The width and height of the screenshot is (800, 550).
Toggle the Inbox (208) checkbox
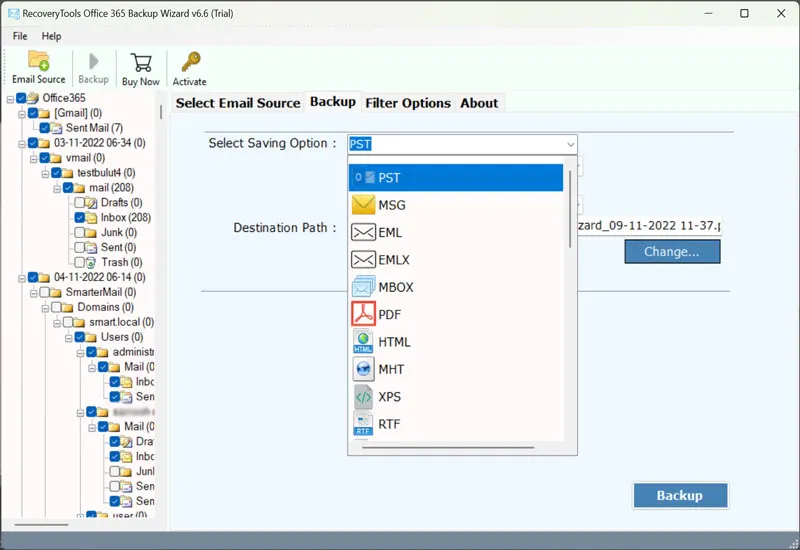coord(79,217)
